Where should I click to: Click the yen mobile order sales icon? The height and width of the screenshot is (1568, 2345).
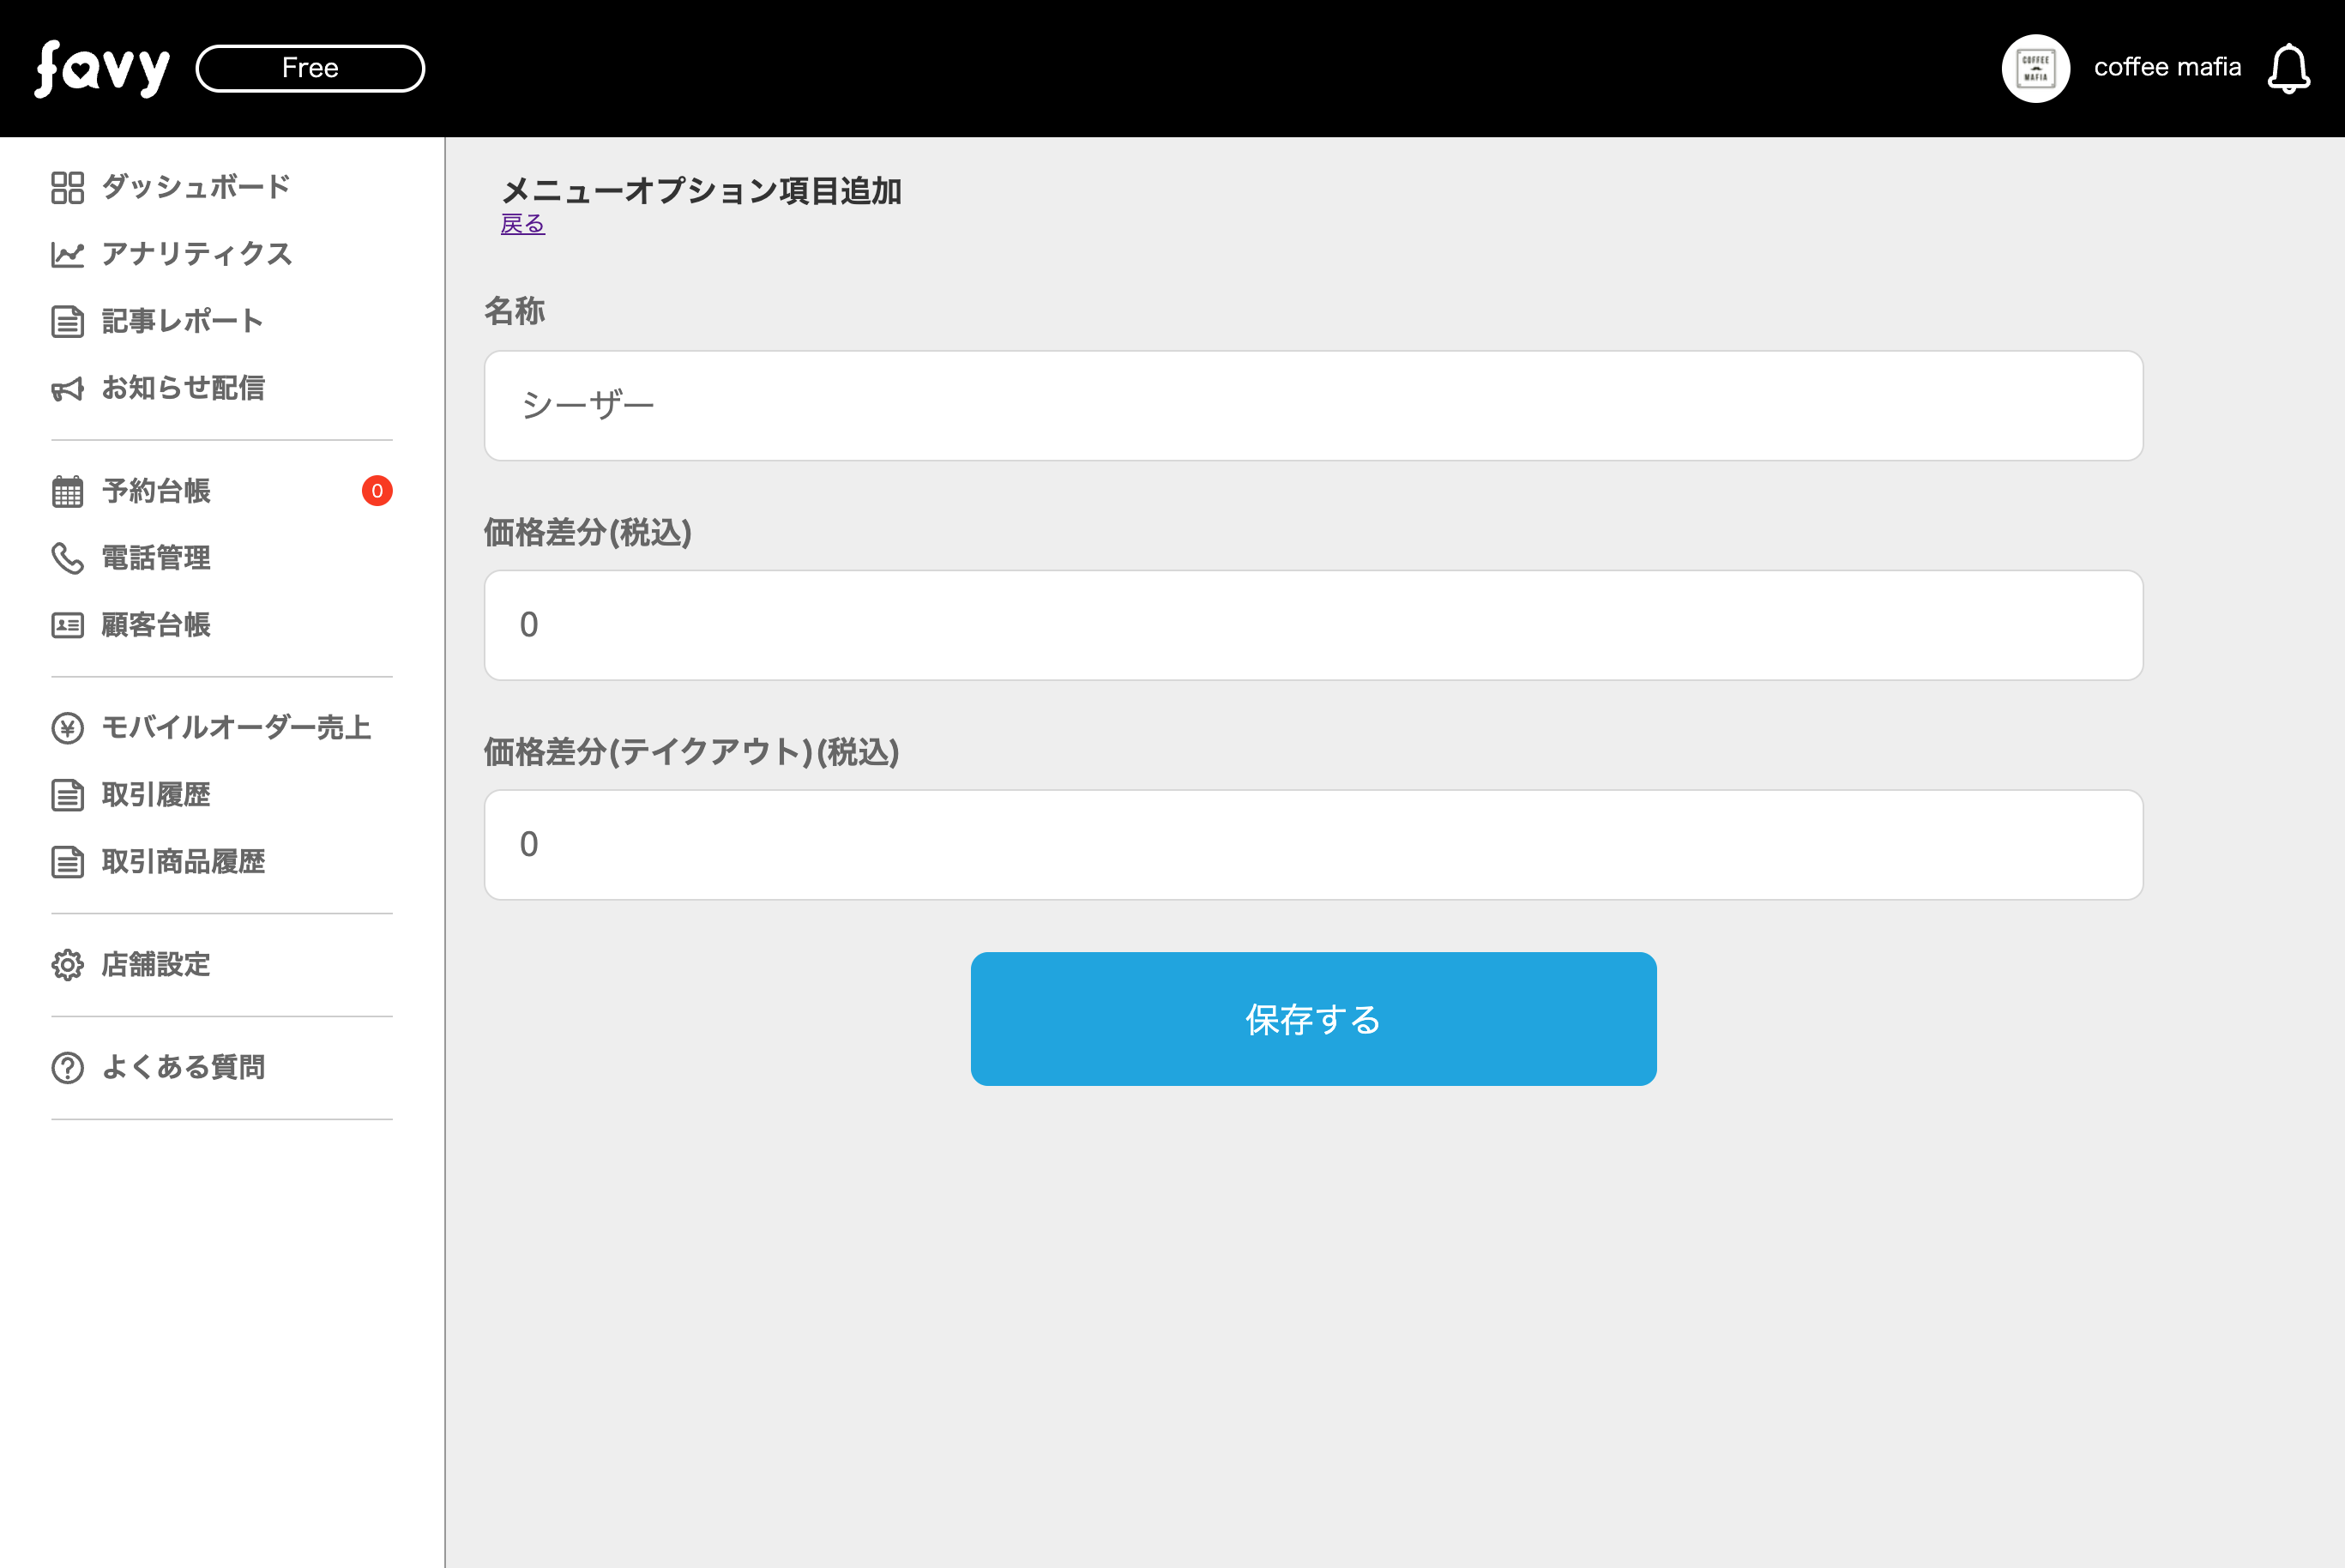[67, 728]
